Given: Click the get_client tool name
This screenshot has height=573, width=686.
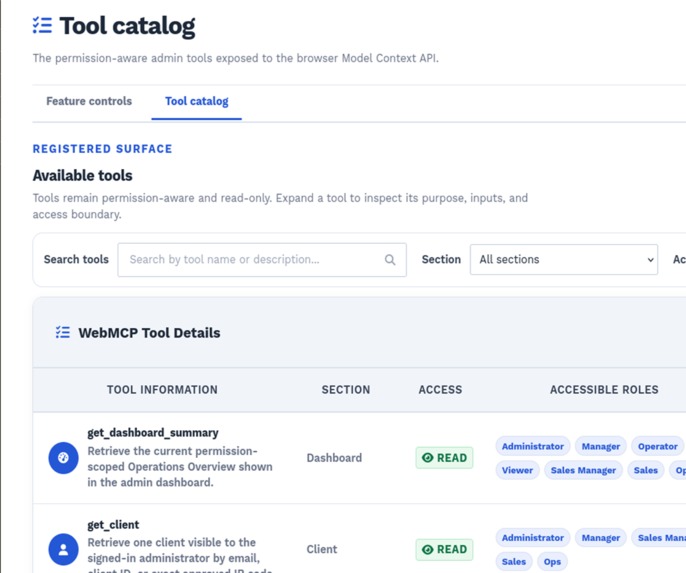Looking at the screenshot, I should pos(113,524).
